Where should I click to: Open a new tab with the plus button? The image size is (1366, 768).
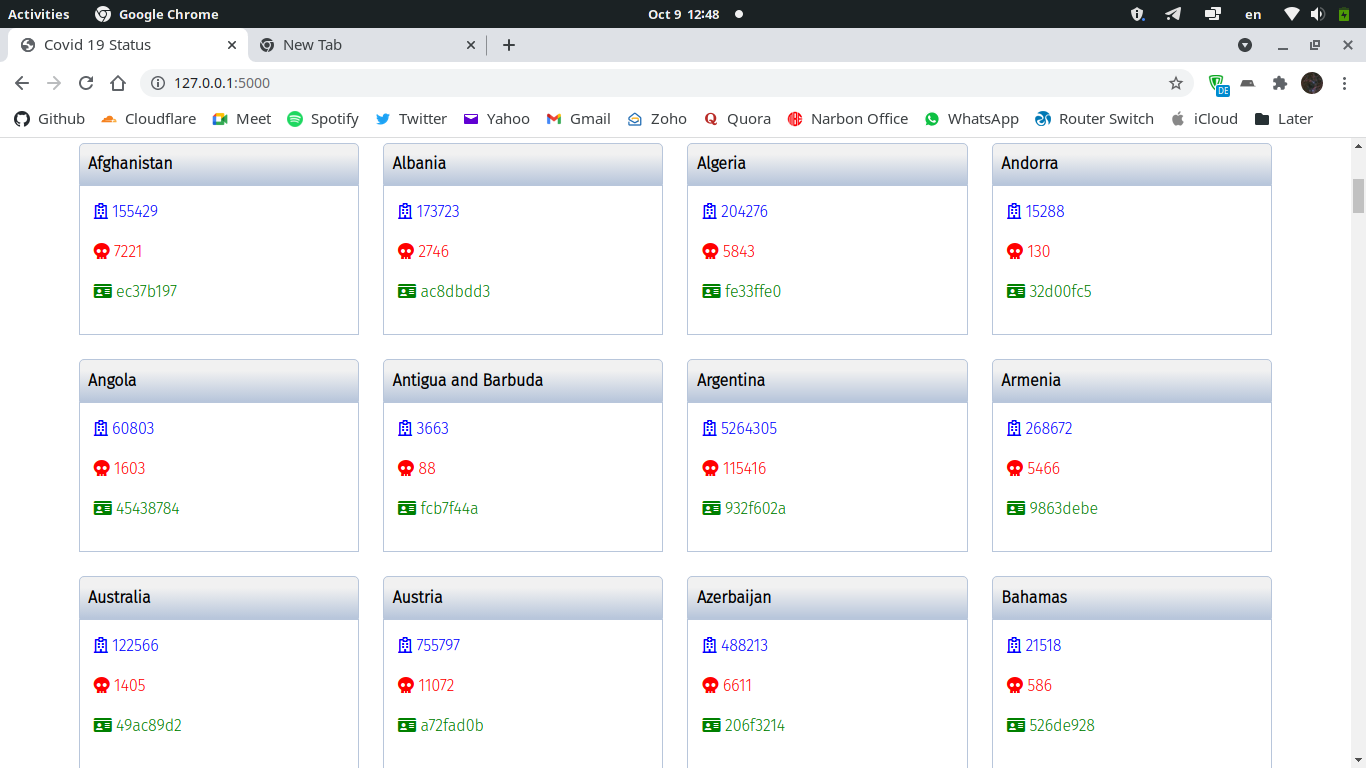tap(509, 45)
